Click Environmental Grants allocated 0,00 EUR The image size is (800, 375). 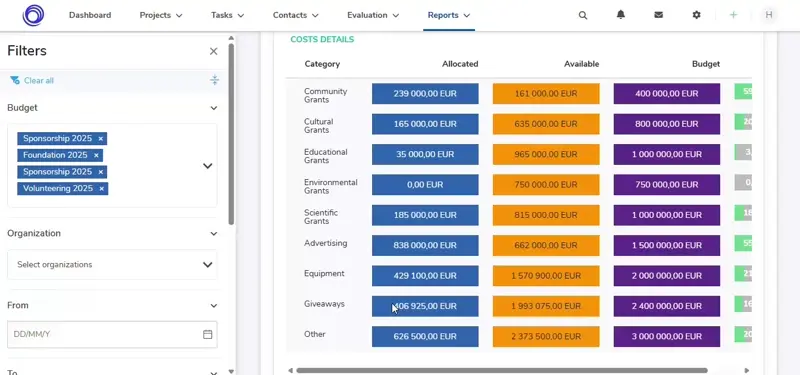tap(425, 185)
